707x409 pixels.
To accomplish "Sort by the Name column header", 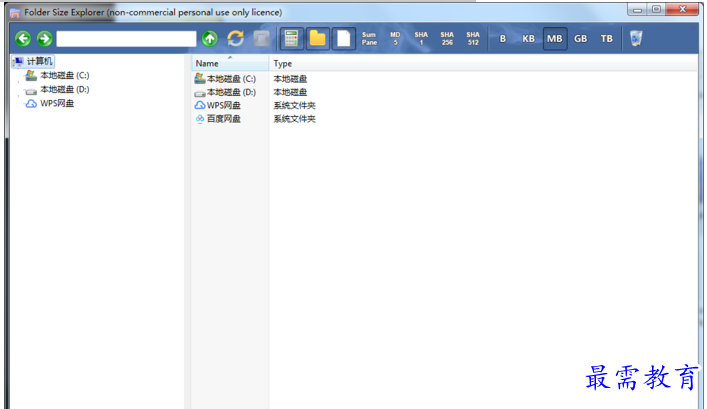I will [230, 63].
